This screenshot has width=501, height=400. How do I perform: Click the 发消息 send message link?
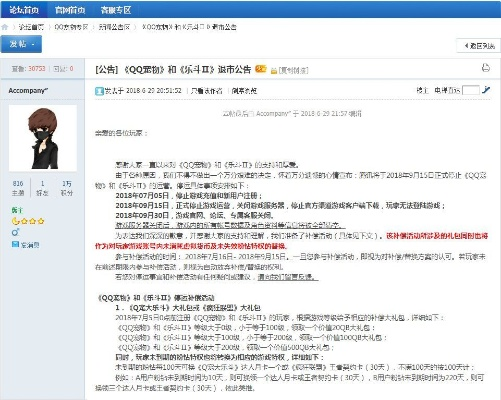click(30, 245)
